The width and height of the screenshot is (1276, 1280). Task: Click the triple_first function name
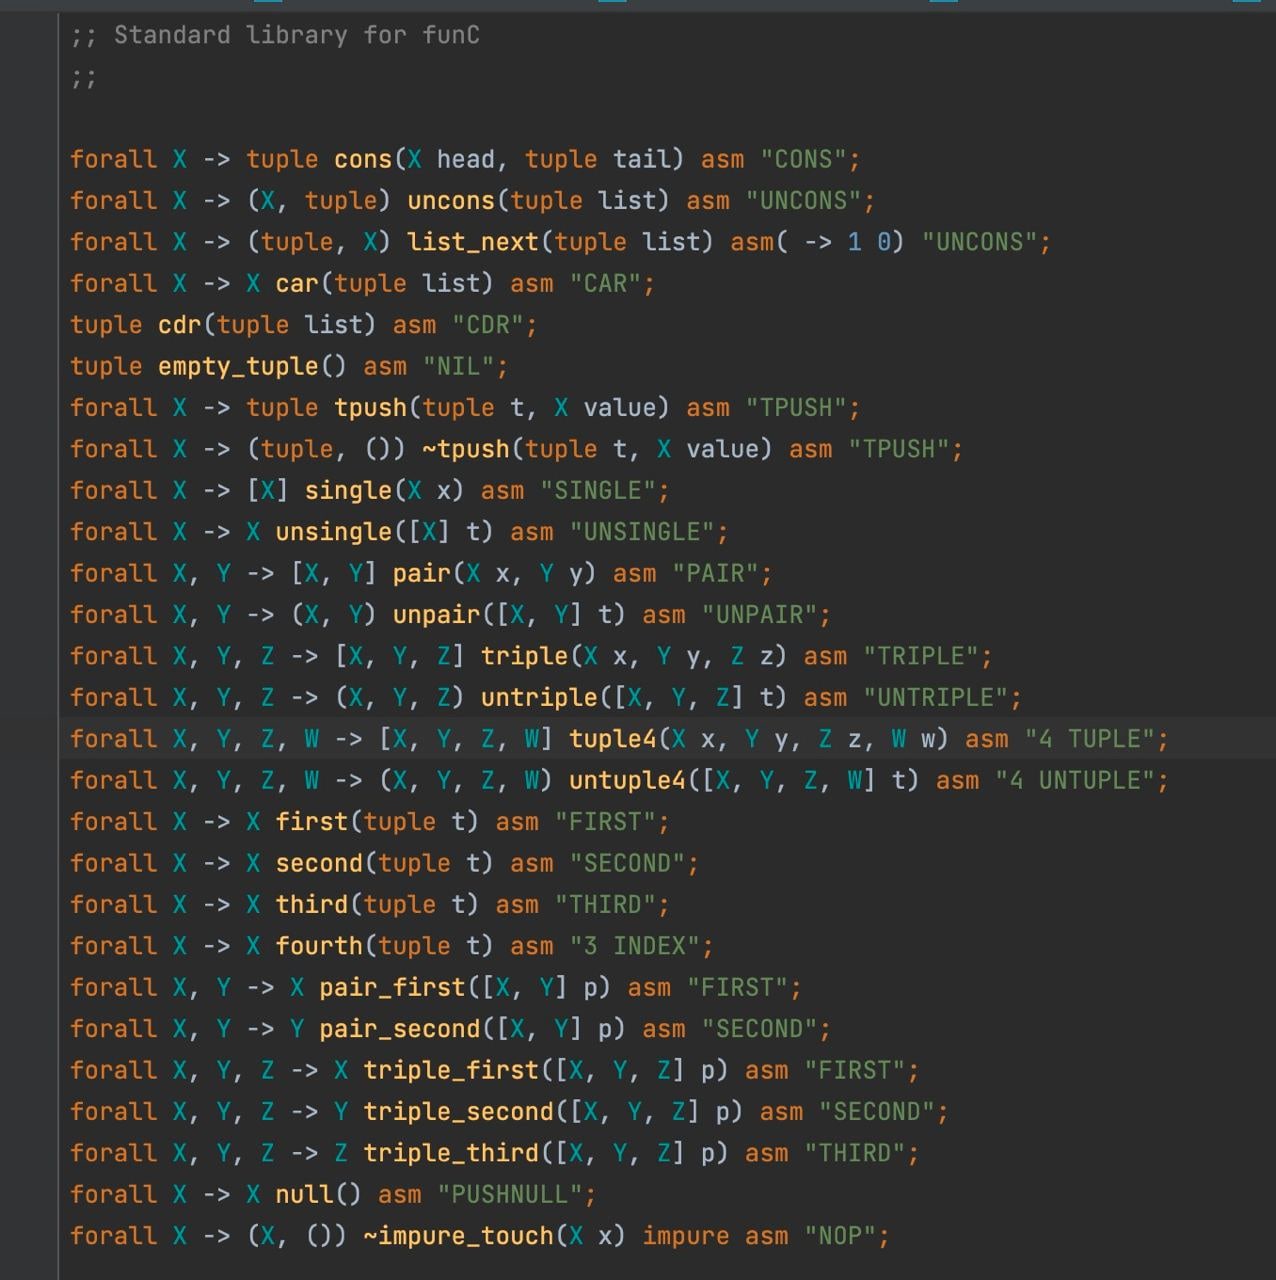(x=451, y=1072)
